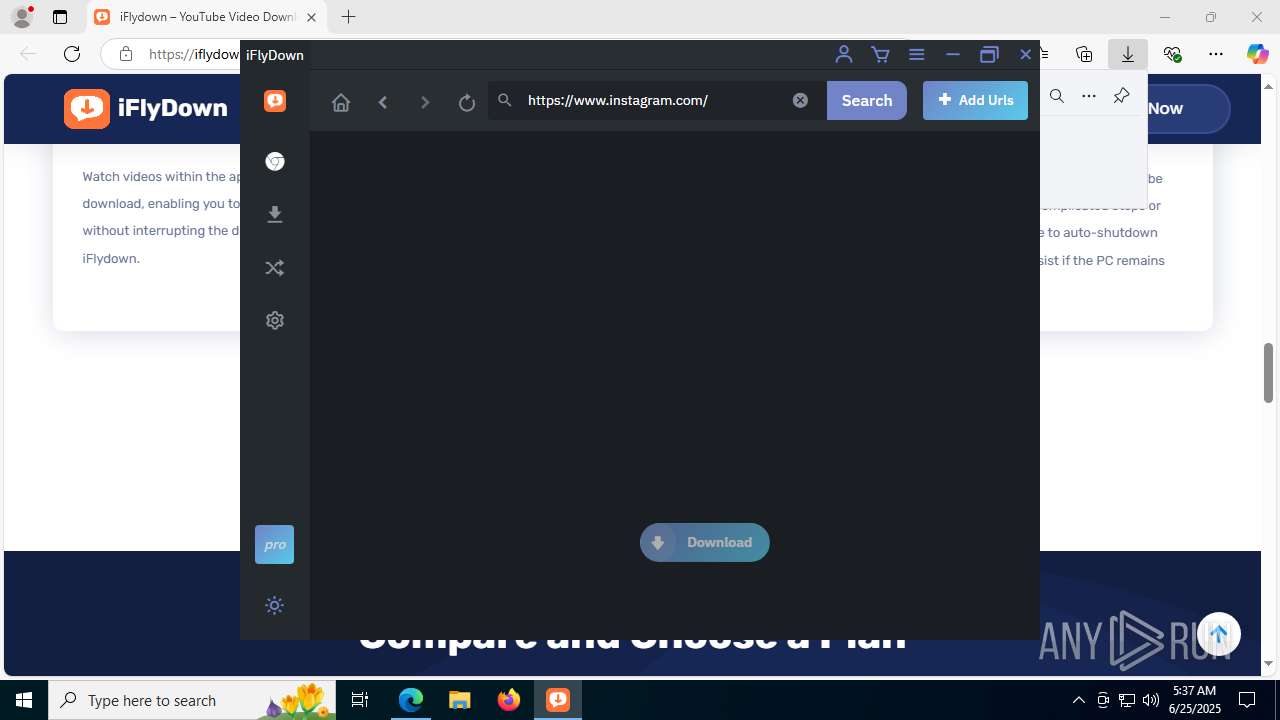Viewport: 1280px width, 720px height.
Task: Click the Download button at bottom
Action: click(705, 542)
